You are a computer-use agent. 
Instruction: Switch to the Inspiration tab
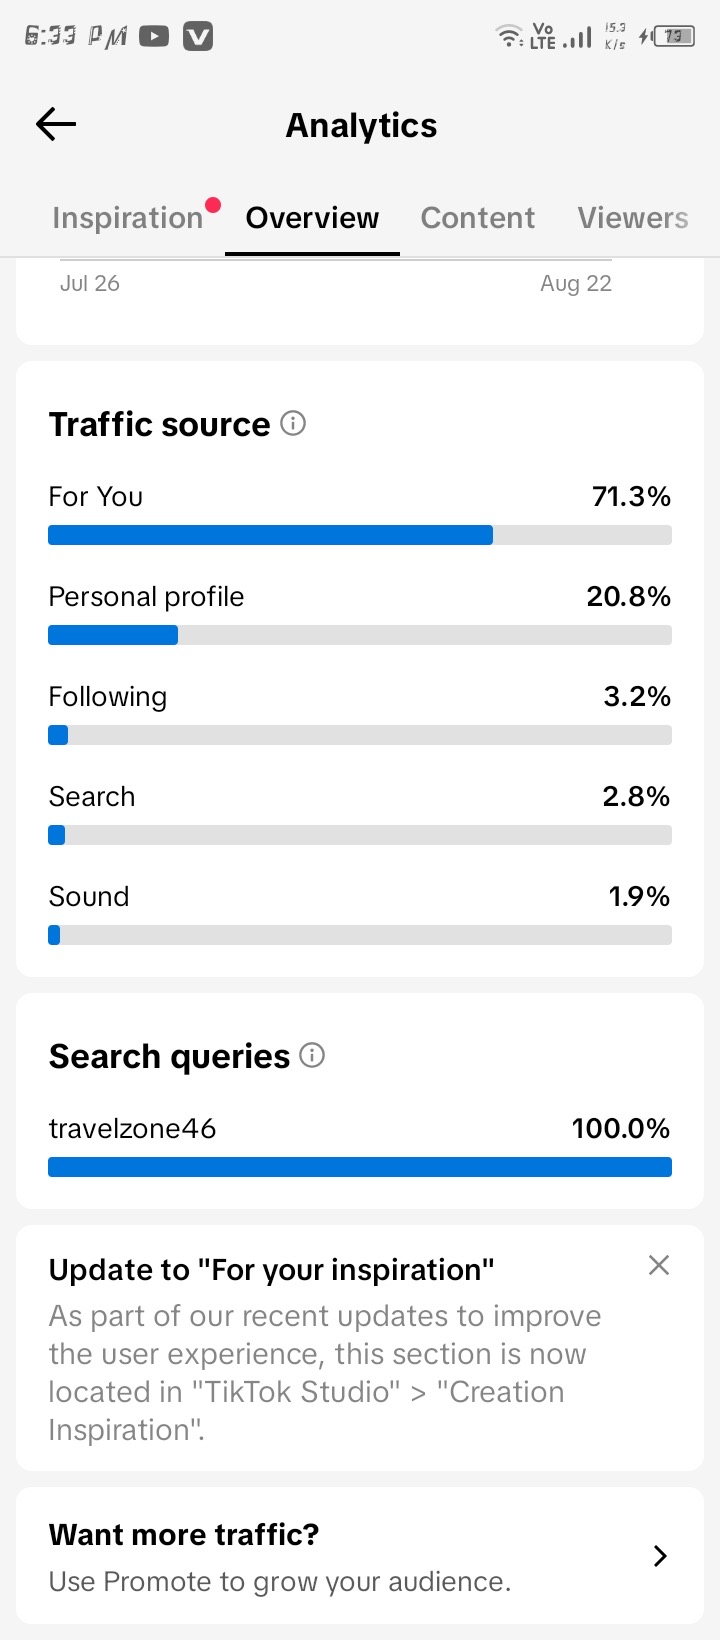tap(128, 218)
